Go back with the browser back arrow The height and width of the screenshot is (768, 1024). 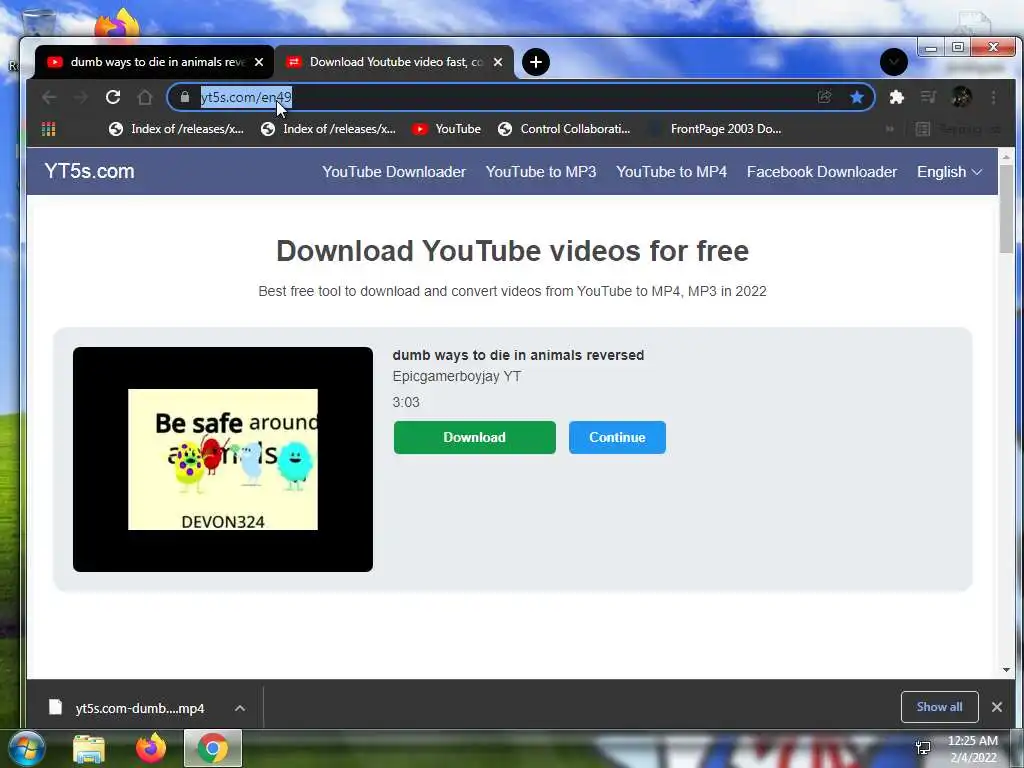coord(49,97)
